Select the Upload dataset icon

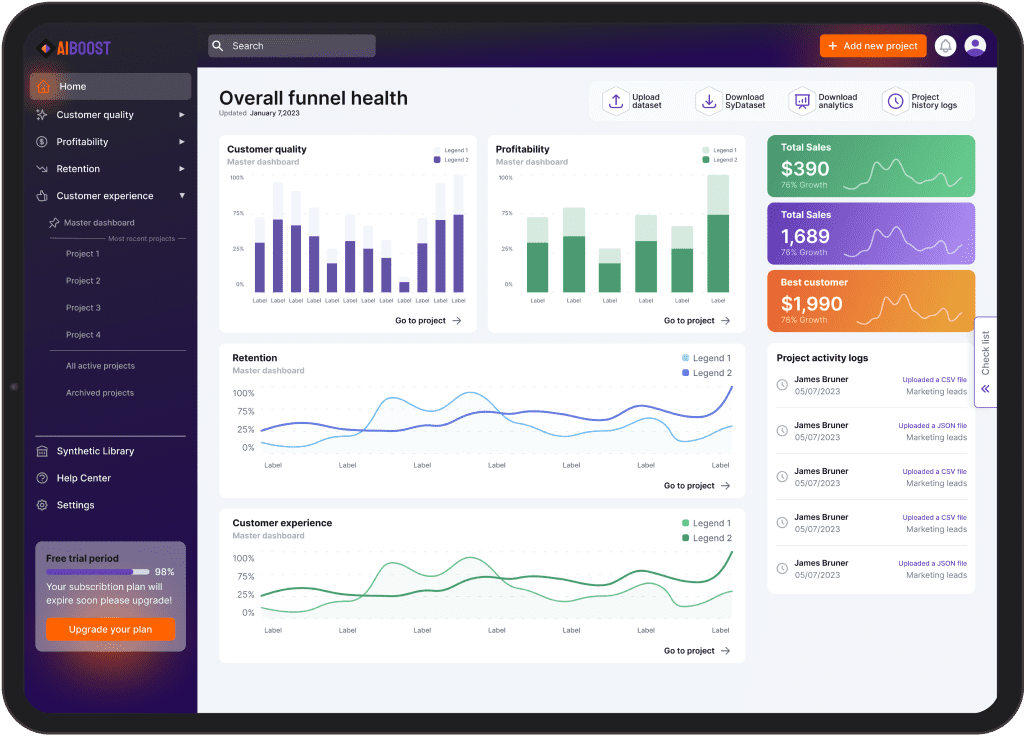pyautogui.click(x=616, y=100)
